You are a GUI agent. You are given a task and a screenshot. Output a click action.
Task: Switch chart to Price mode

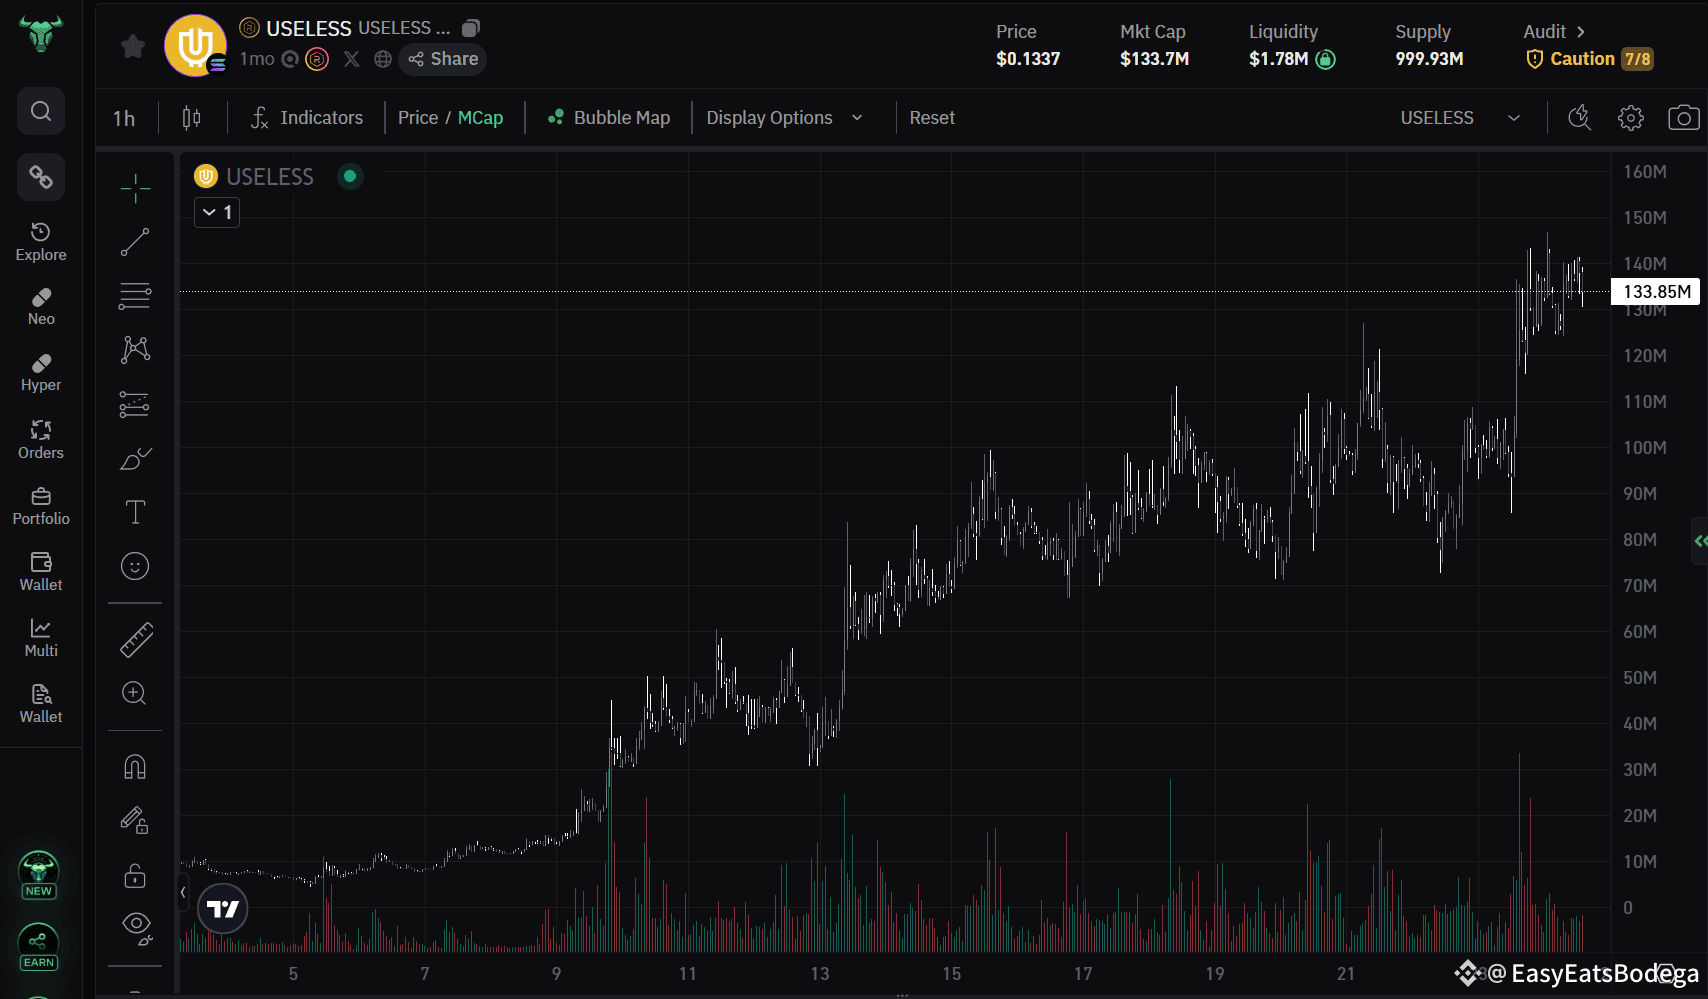coord(418,118)
